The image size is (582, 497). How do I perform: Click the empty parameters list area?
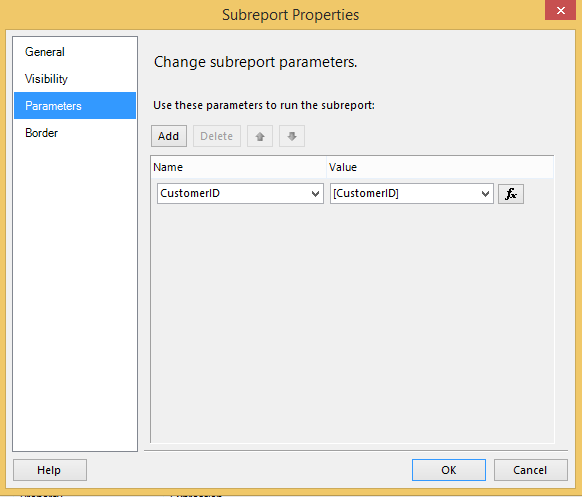352,323
